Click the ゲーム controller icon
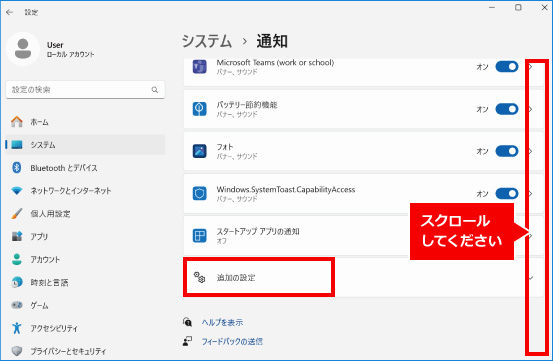Viewport: 553px width, 361px height. (17, 305)
